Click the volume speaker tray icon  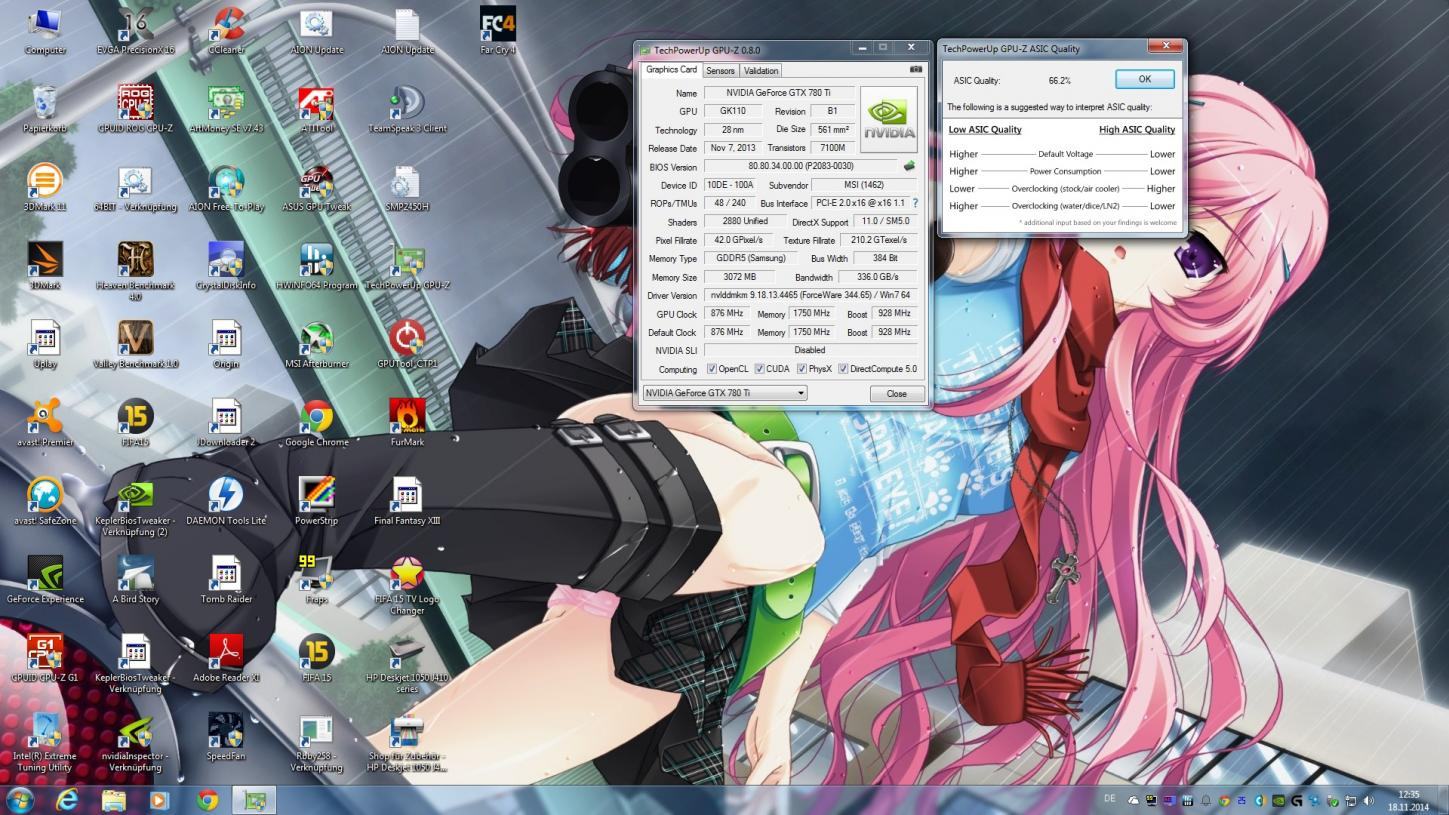tap(1369, 801)
